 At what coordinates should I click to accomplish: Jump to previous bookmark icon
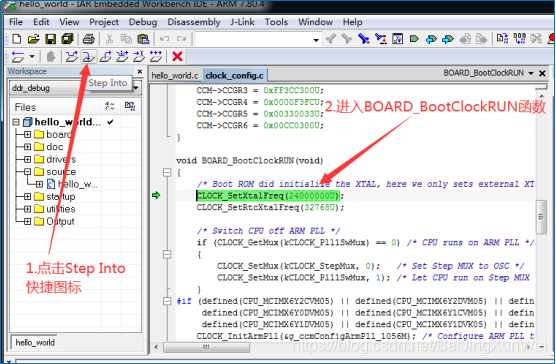point(431,39)
